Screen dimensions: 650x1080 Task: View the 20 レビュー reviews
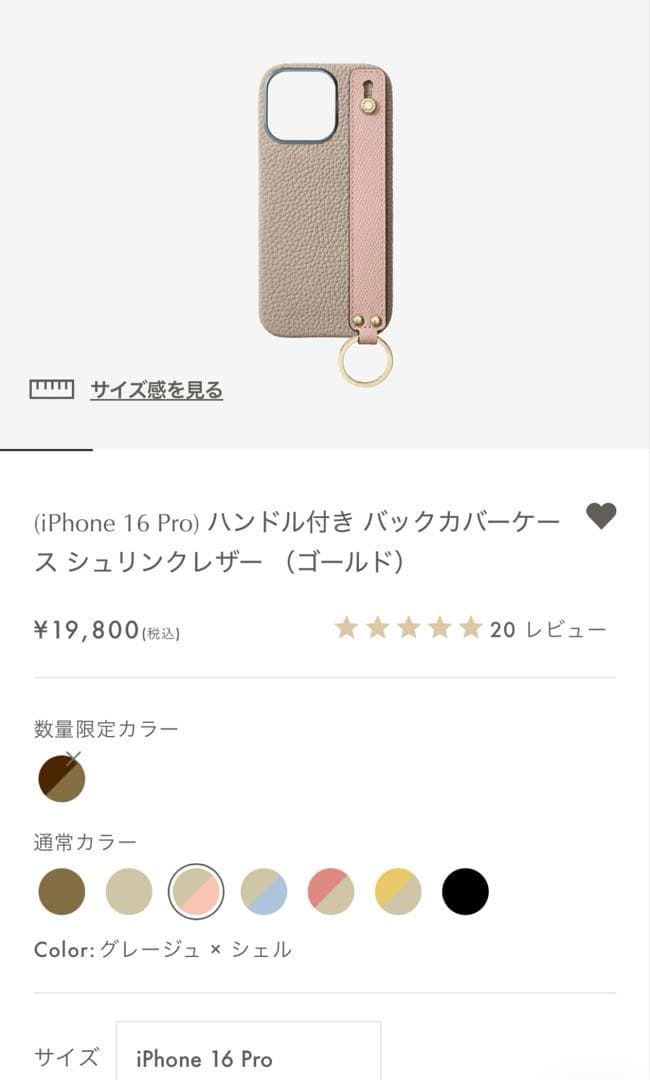(x=548, y=630)
